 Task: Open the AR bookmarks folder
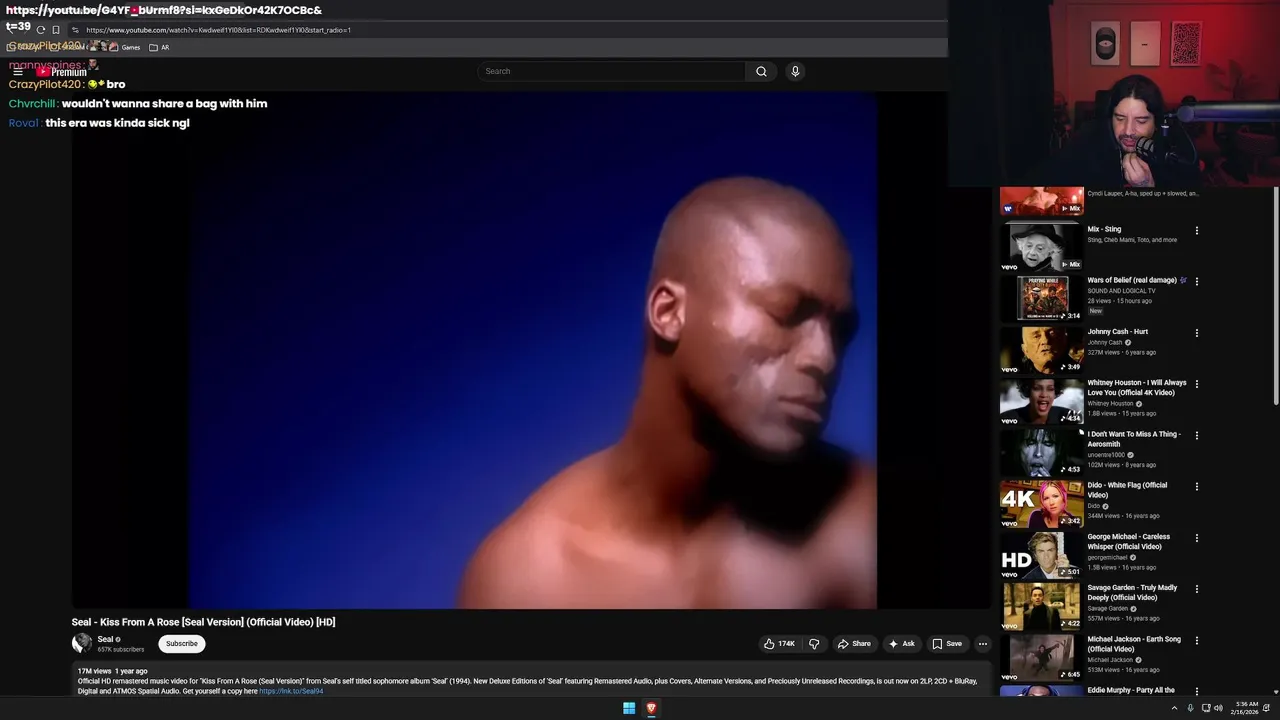[x=159, y=47]
